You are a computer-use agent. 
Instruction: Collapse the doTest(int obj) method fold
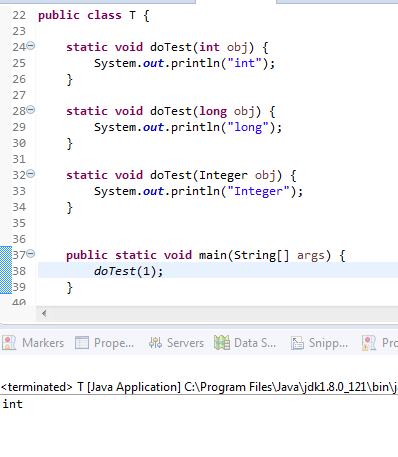30,45
